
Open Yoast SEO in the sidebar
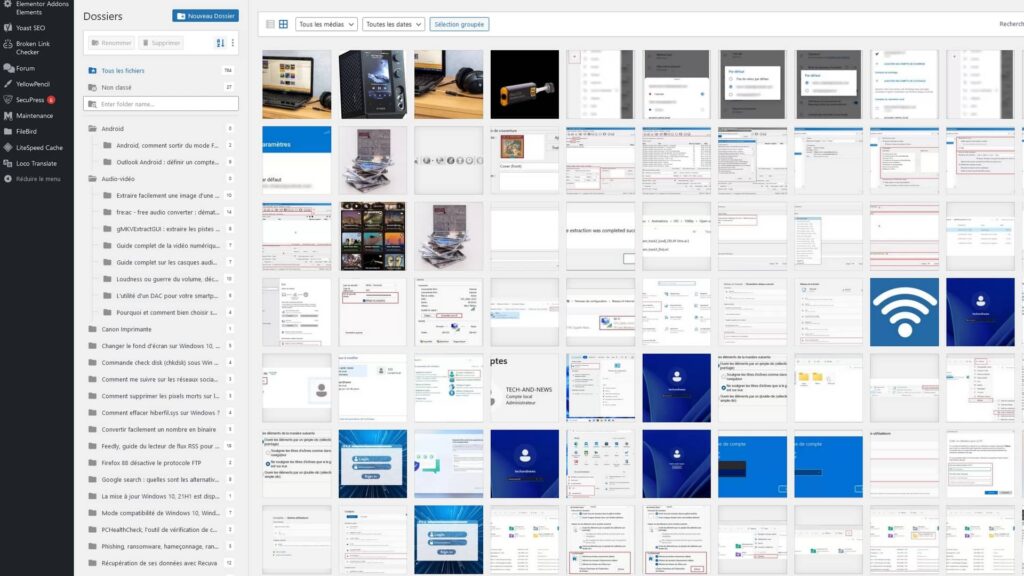[x=30, y=28]
